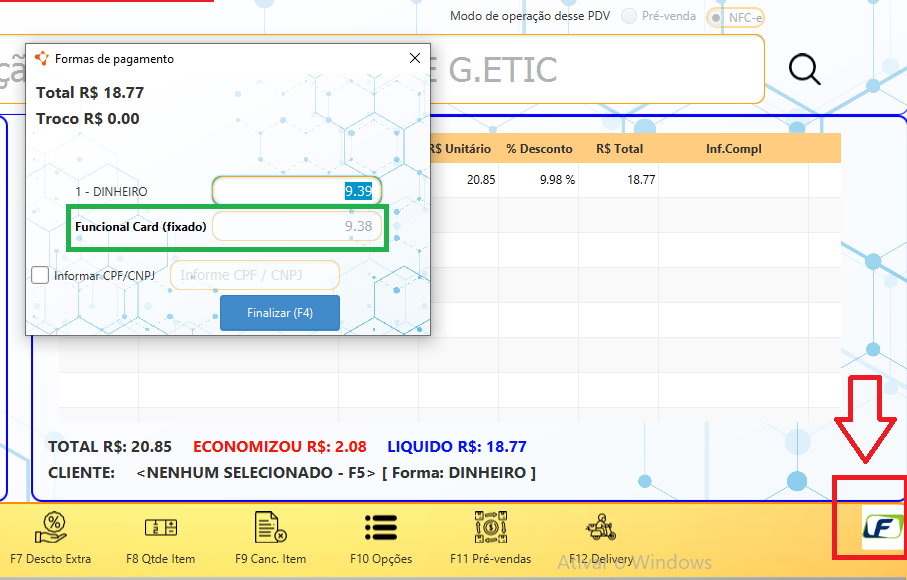Enable the Informar CPF/CNPJ checkbox
The width and height of the screenshot is (907, 580).
pyautogui.click(x=40, y=275)
